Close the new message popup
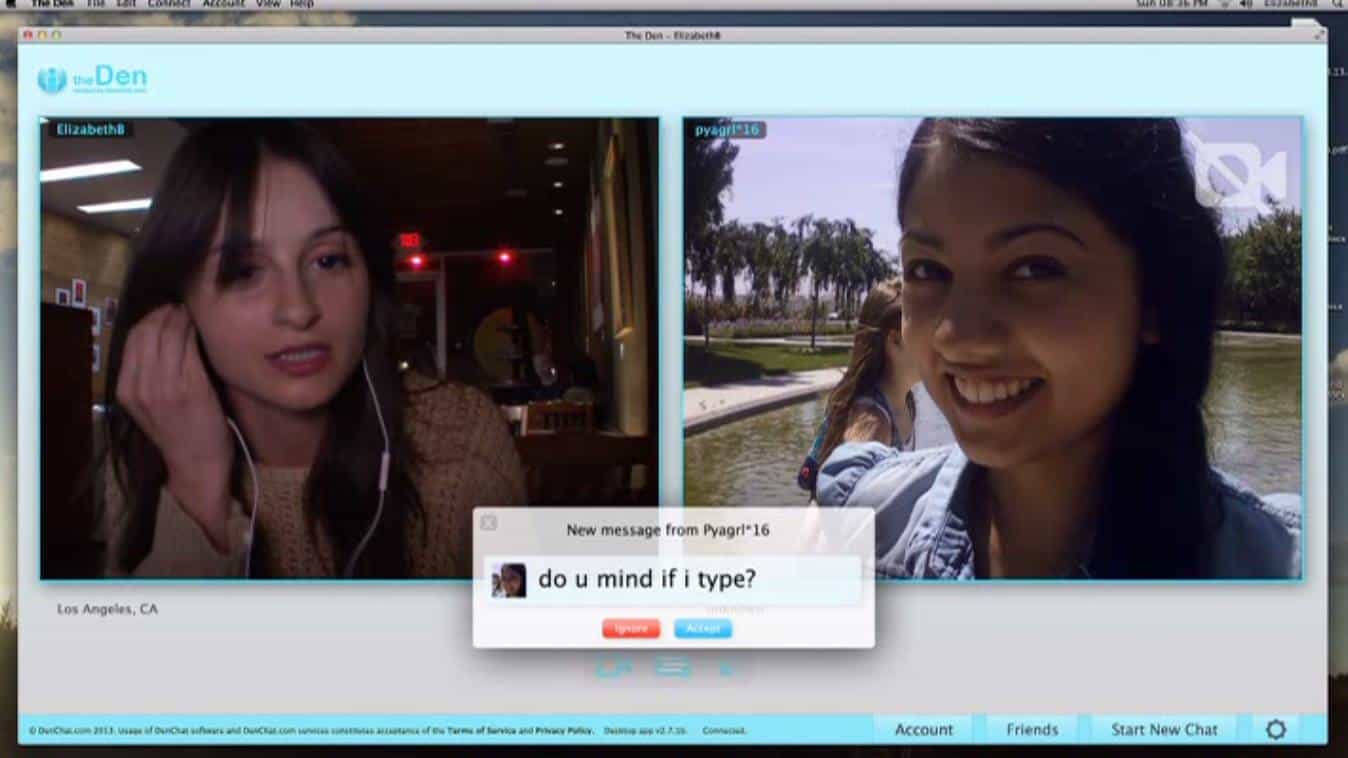Viewport: 1348px width, 758px height. pyautogui.click(x=488, y=523)
